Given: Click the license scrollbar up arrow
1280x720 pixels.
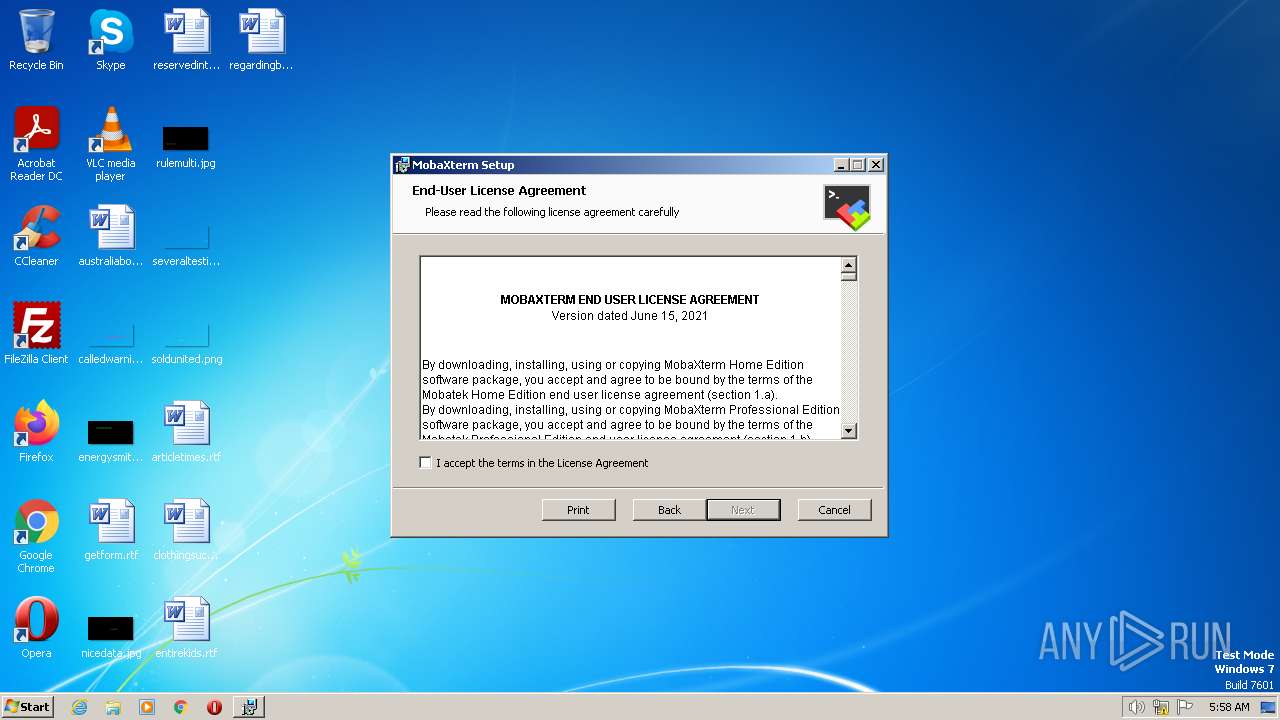Looking at the screenshot, I should [849, 265].
